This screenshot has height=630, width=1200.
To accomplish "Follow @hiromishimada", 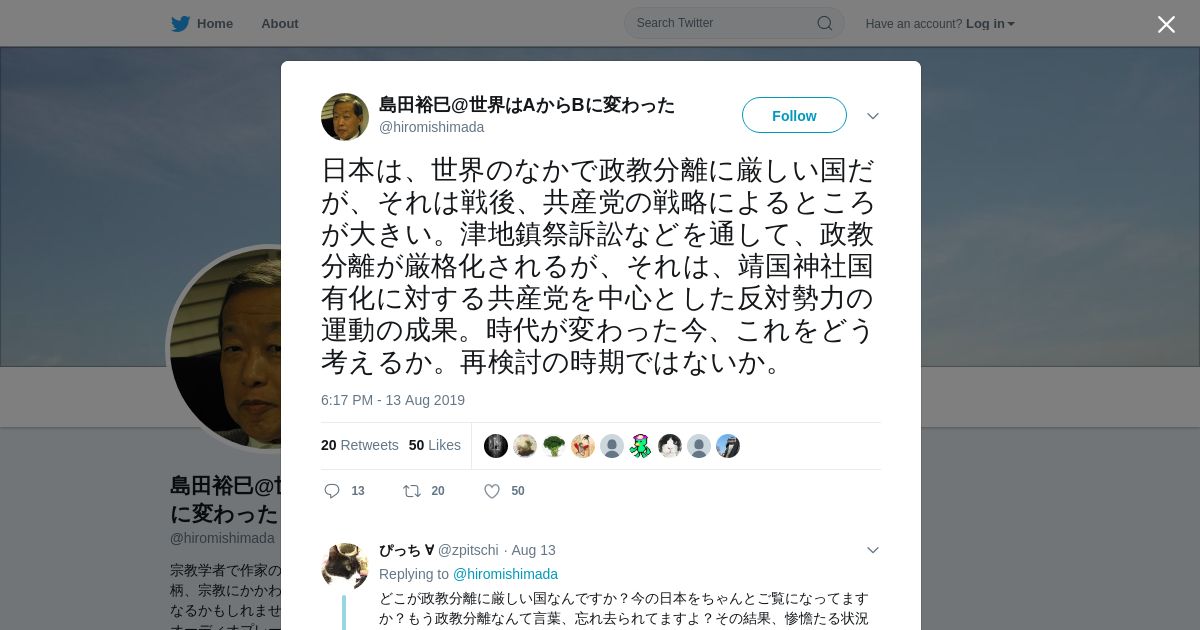I will tap(794, 115).
